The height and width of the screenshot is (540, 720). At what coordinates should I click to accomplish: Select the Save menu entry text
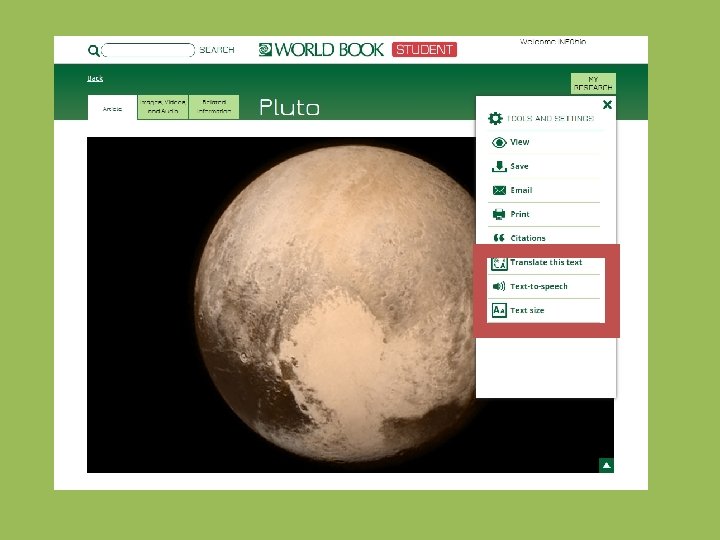tap(519, 166)
